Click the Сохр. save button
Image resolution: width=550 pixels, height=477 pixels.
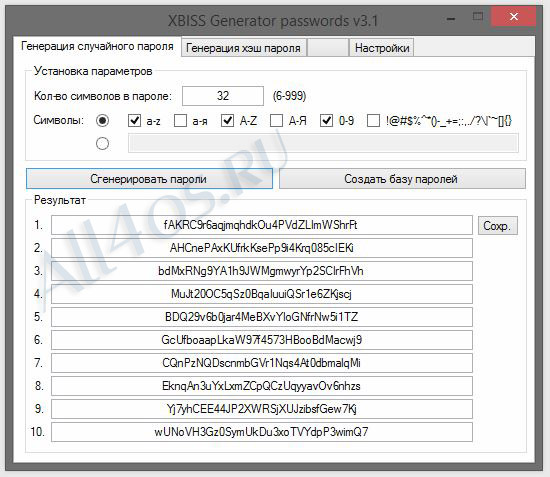(498, 225)
